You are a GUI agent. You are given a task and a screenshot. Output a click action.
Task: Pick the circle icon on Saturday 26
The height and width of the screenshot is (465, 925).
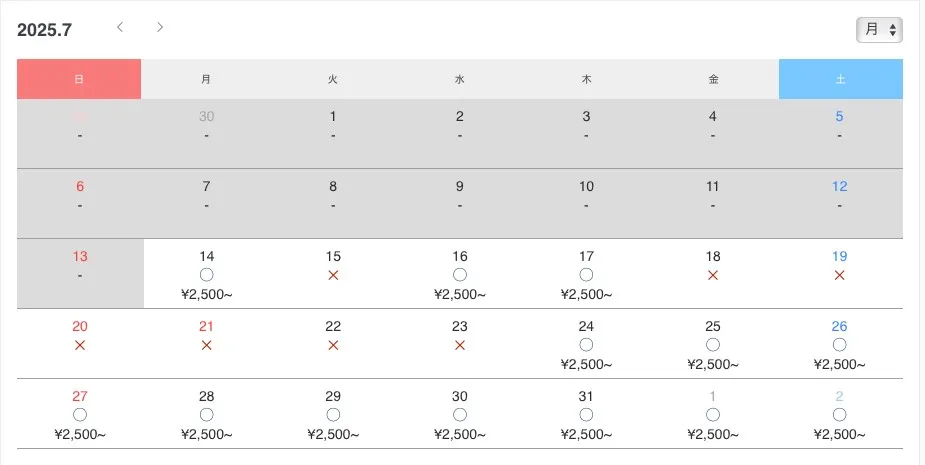[x=839, y=345]
